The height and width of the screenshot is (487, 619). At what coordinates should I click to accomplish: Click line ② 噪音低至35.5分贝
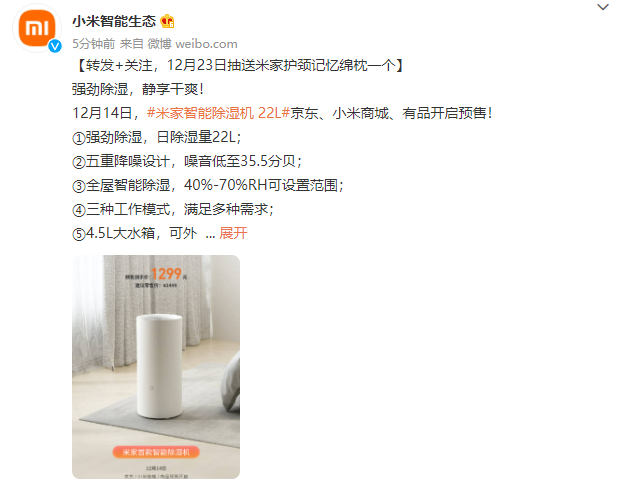(x=187, y=161)
